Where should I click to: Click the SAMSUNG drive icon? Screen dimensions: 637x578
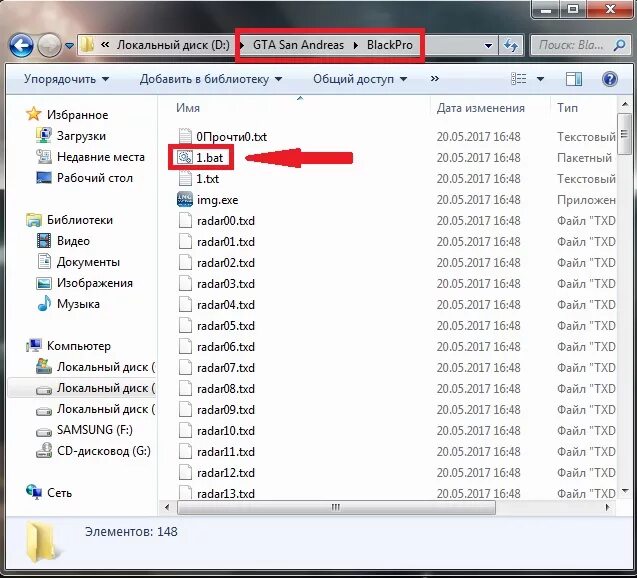(43, 431)
